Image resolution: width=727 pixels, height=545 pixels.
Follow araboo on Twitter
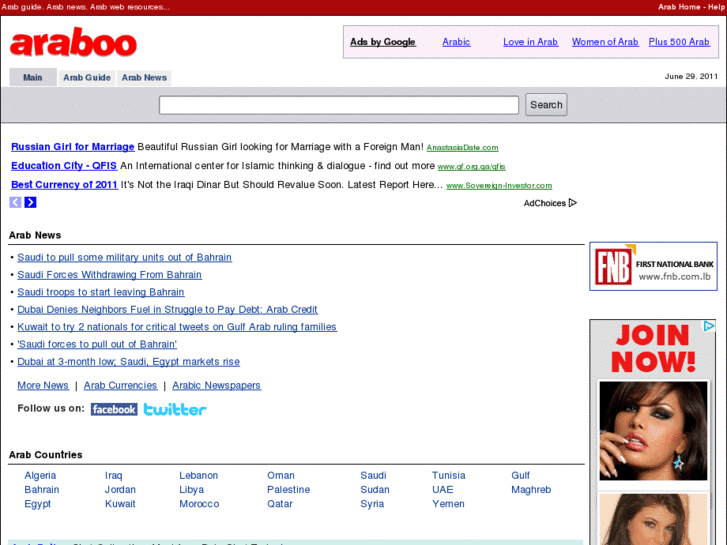click(x=175, y=410)
